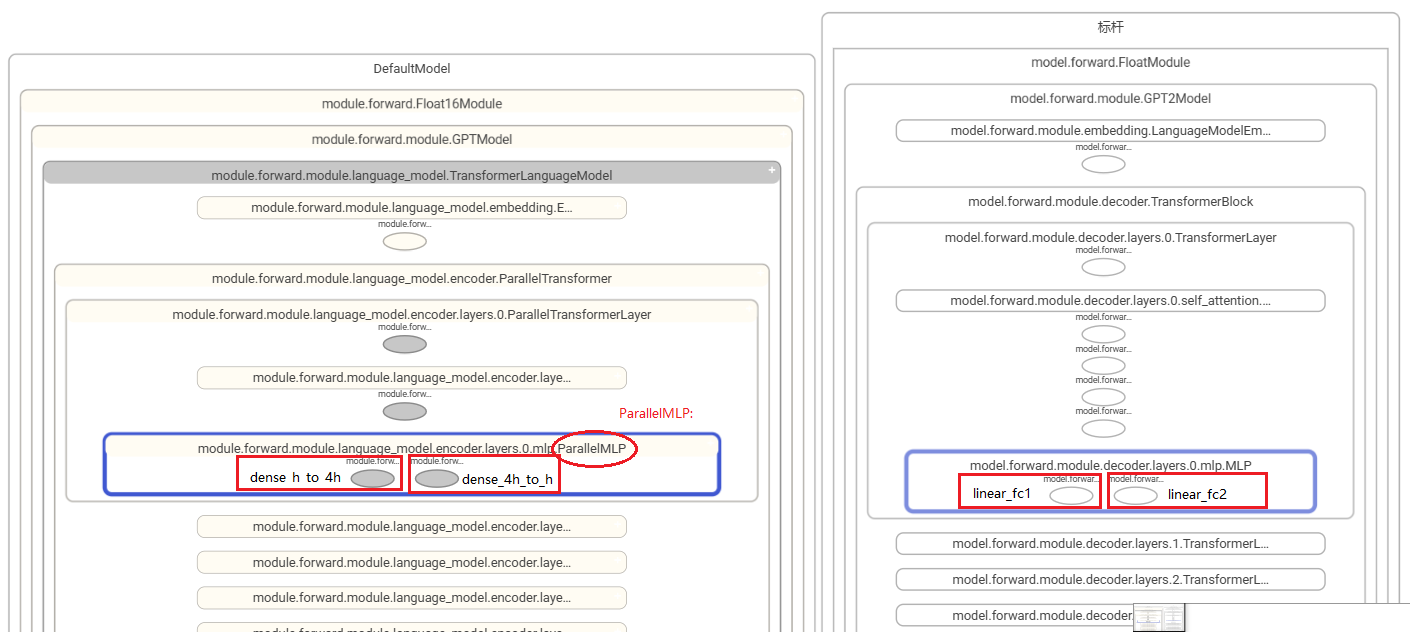
Task: Select the module.forward.Float16Module header
Action: pos(412,103)
